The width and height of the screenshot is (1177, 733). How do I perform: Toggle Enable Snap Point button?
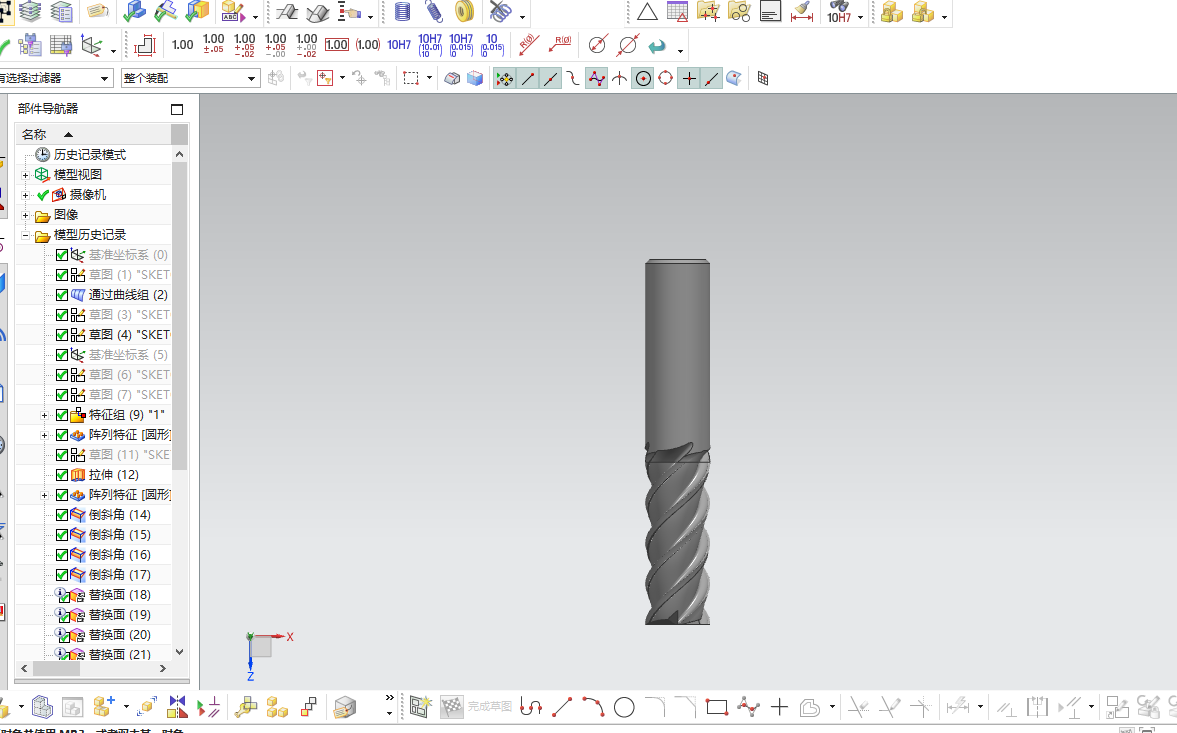coord(505,79)
